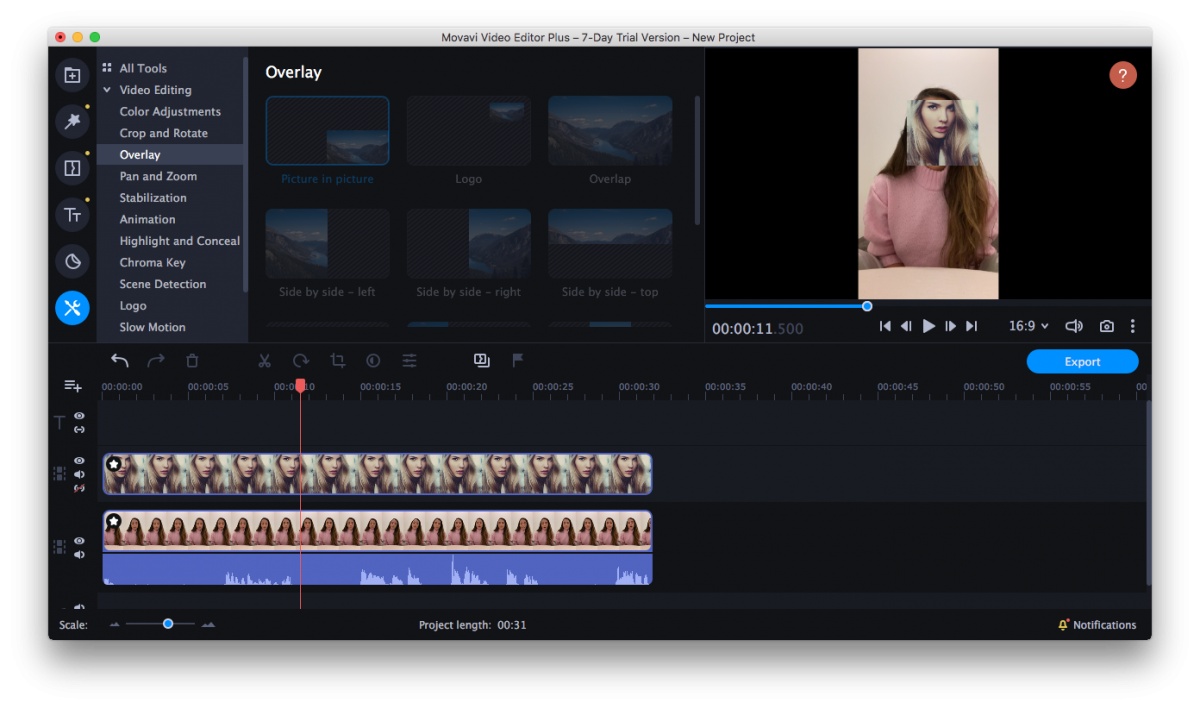
Task: Open Notifications
Action: pyautogui.click(x=1097, y=624)
